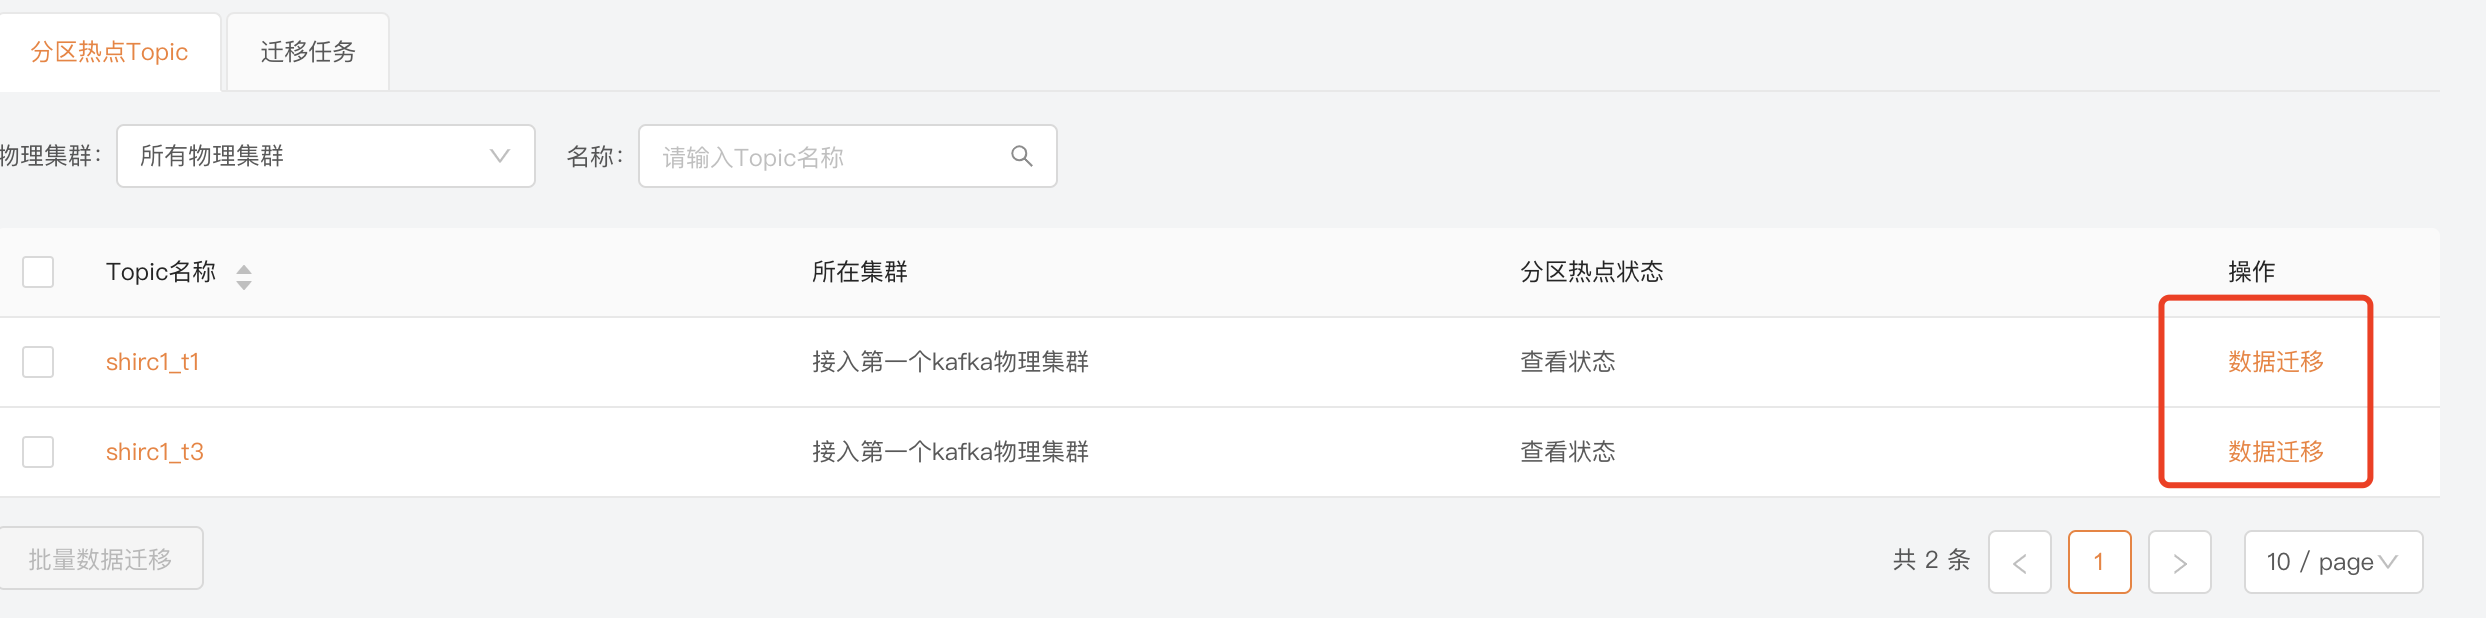Screen dimensions: 2486x618
Task: Click the 批量数据迁移 button
Action: pos(101,559)
